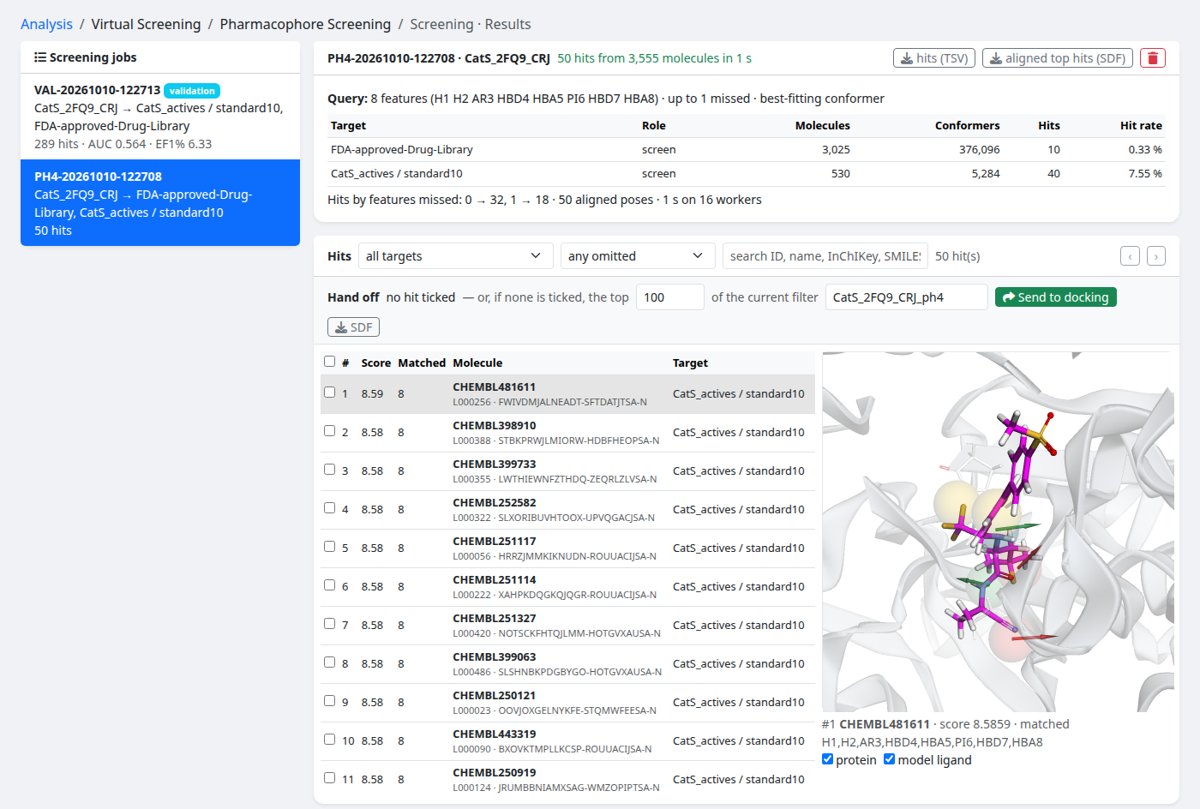Screen dimensions: 1200x809
Task: Click the Screening jobs panel header
Action: tap(160, 58)
